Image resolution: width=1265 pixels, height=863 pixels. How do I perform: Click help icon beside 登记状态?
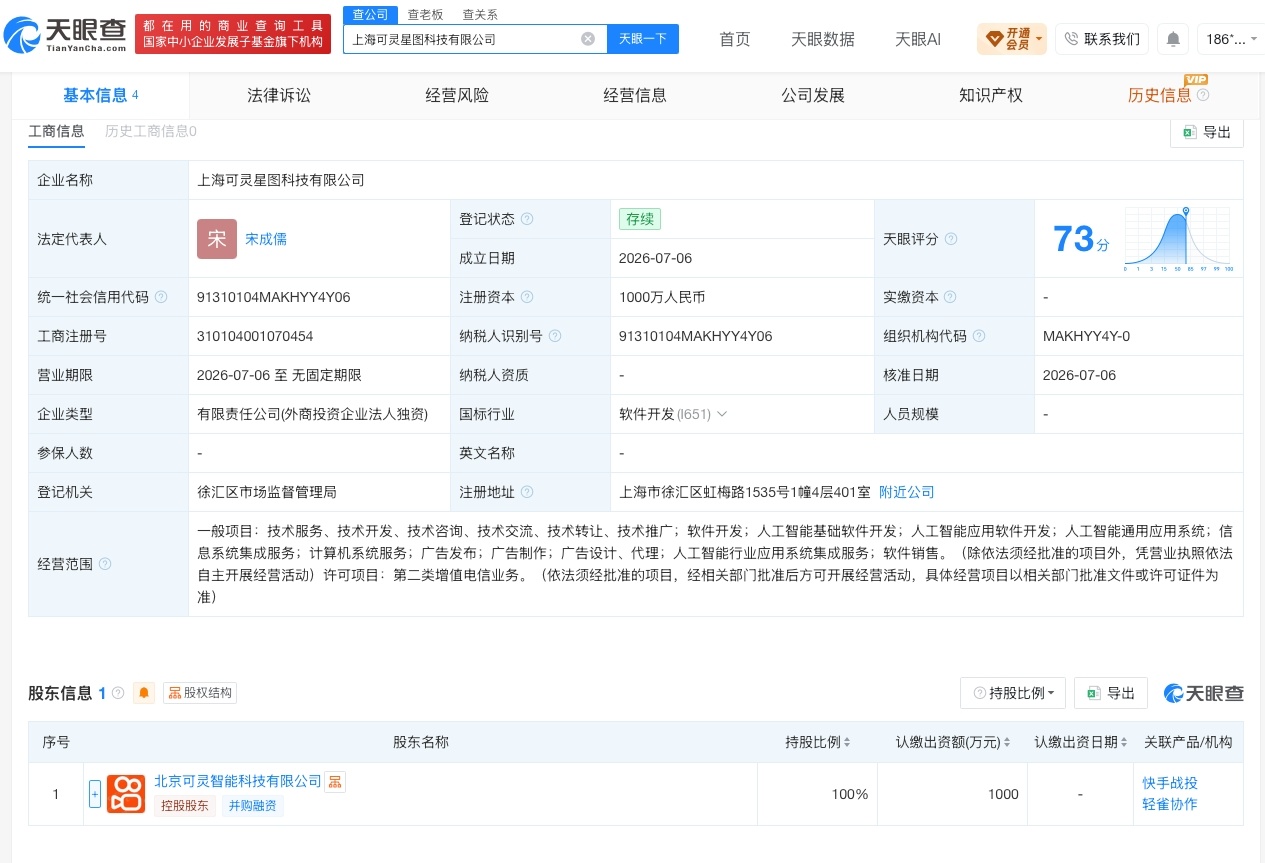527,219
